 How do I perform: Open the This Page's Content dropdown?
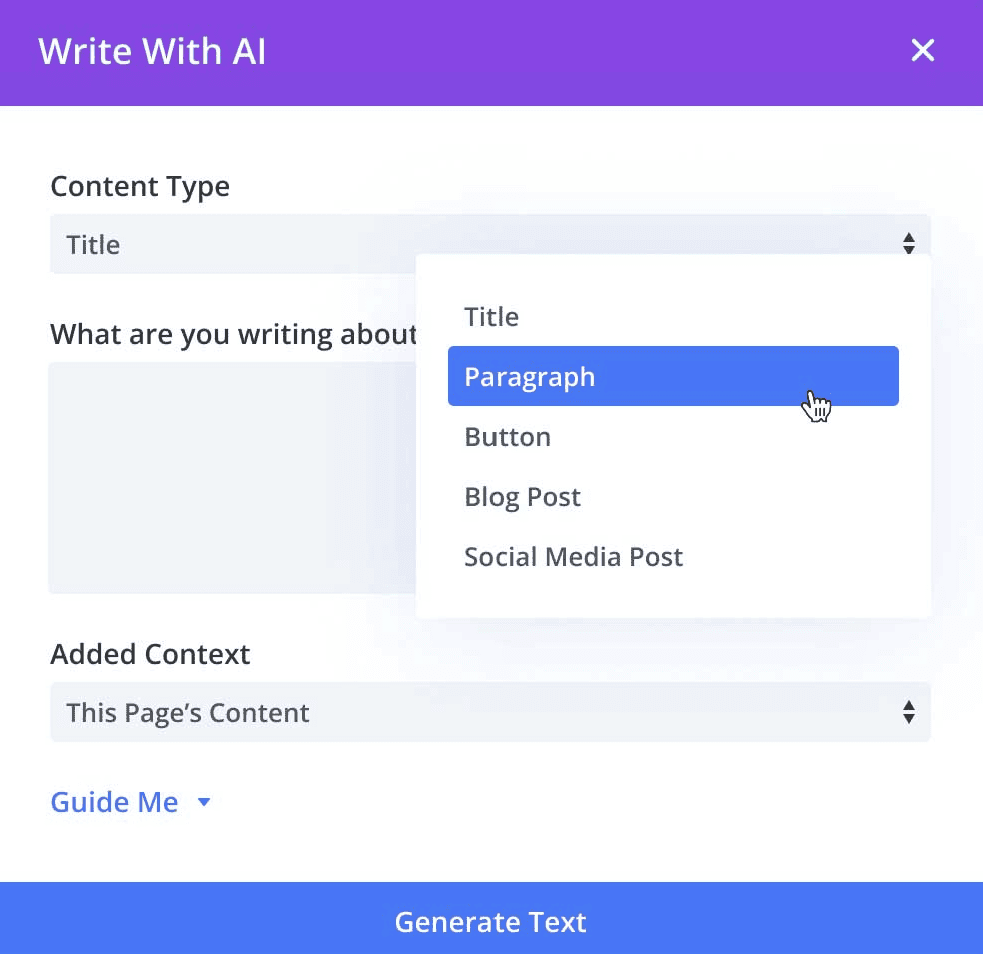[490, 712]
